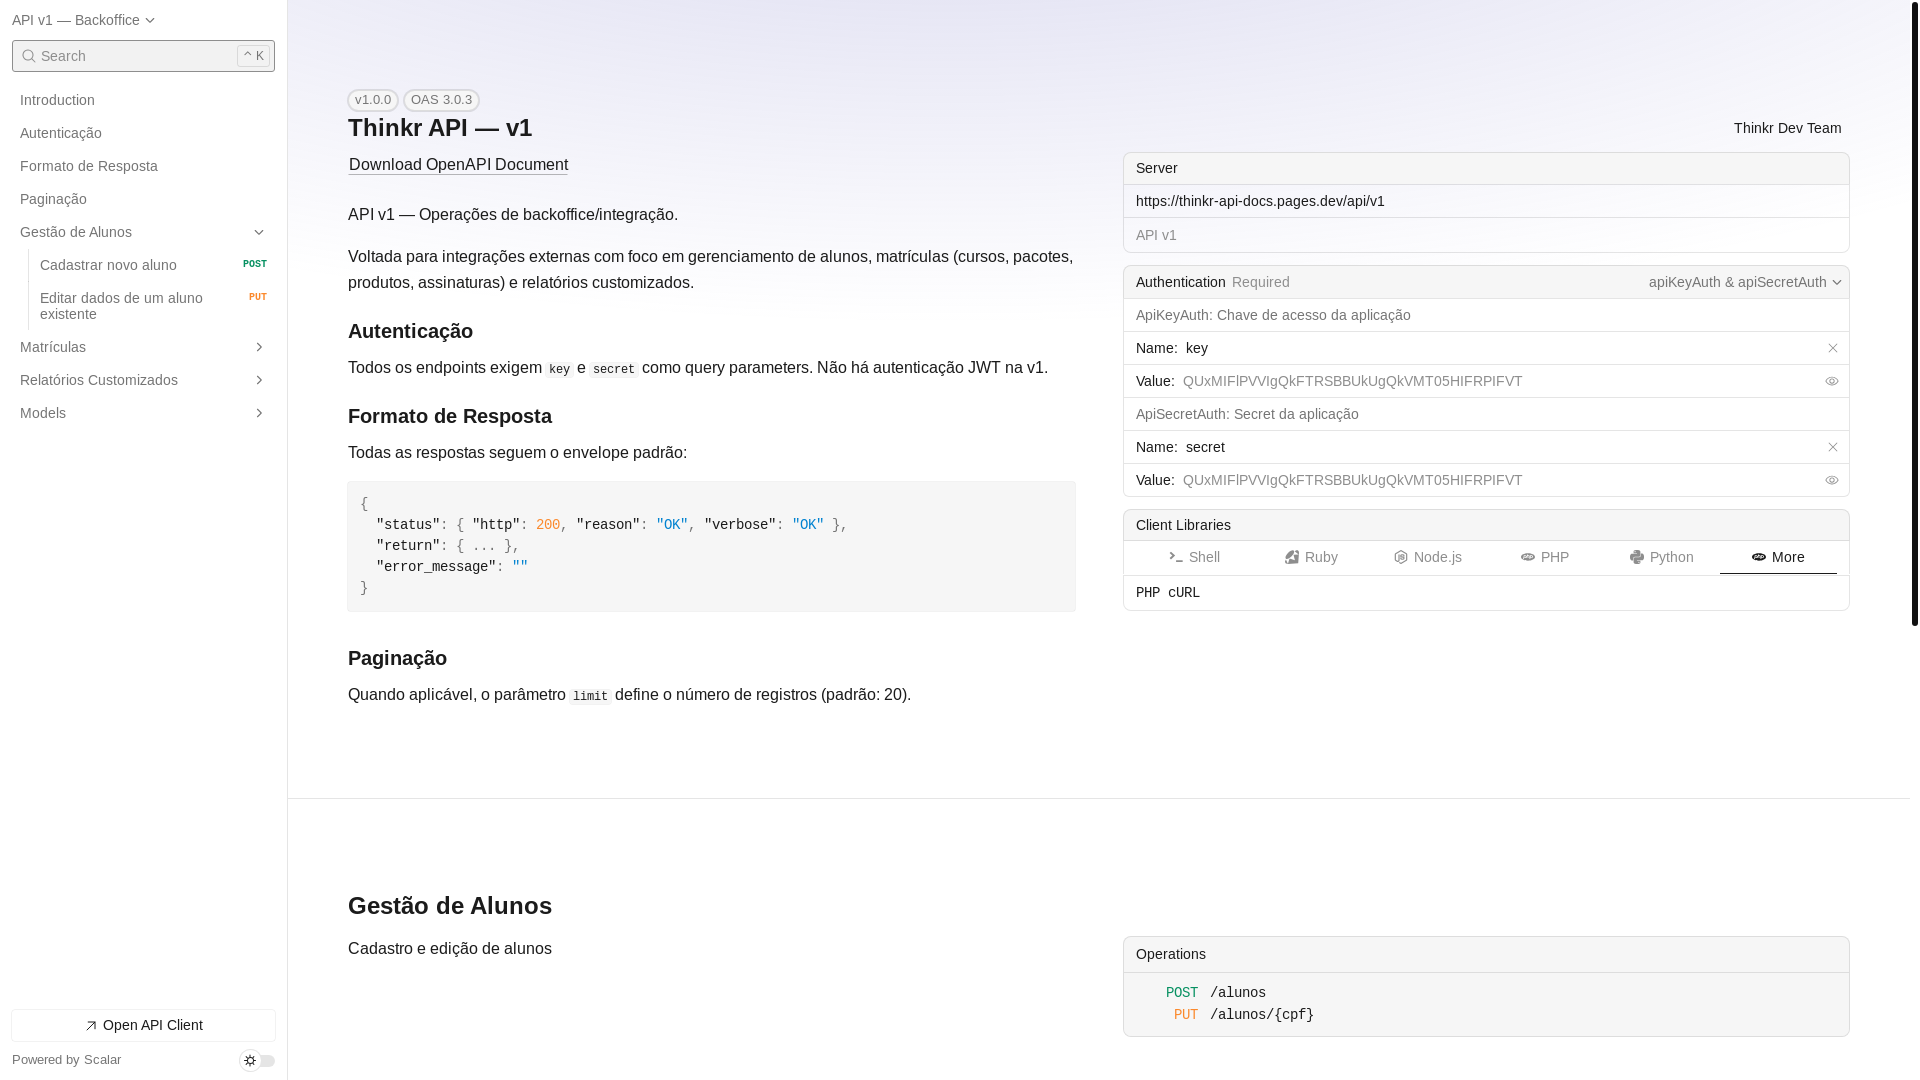Click the page vertical scrollbar

[x=1915, y=313]
